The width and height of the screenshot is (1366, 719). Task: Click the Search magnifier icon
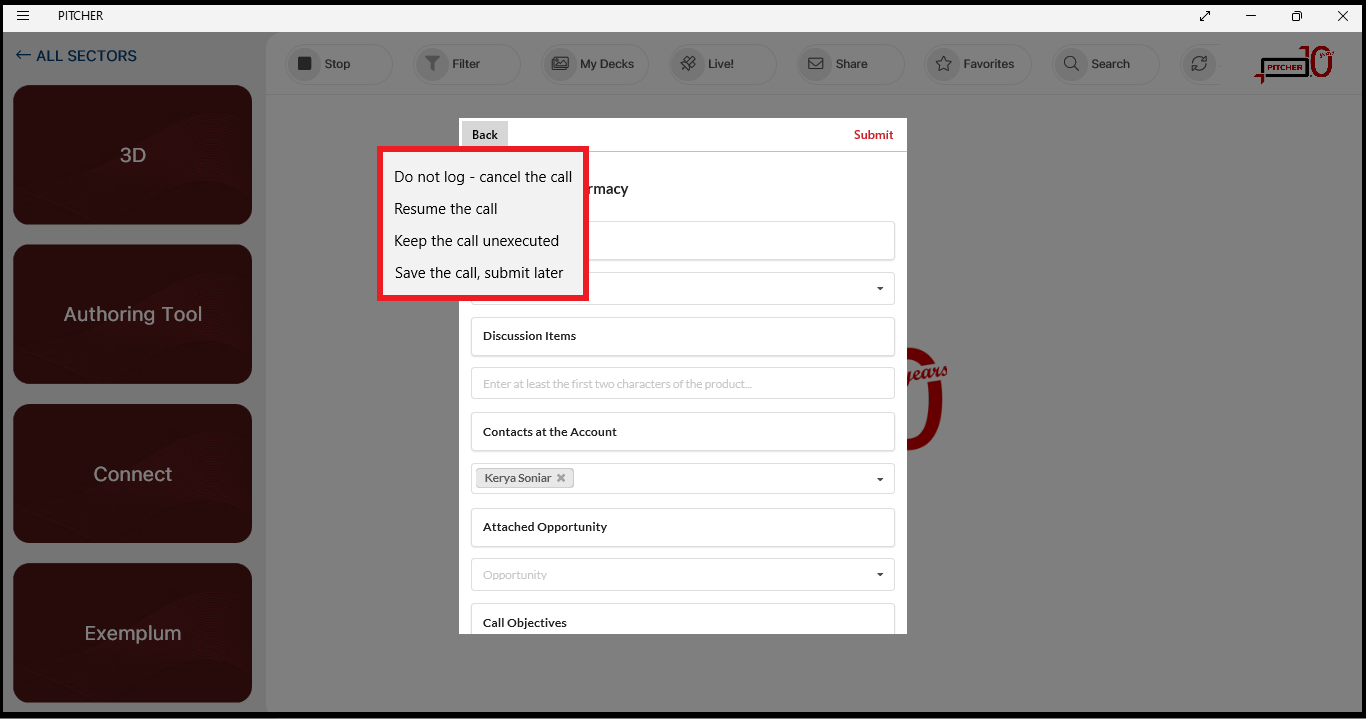[x=1071, y=64]
